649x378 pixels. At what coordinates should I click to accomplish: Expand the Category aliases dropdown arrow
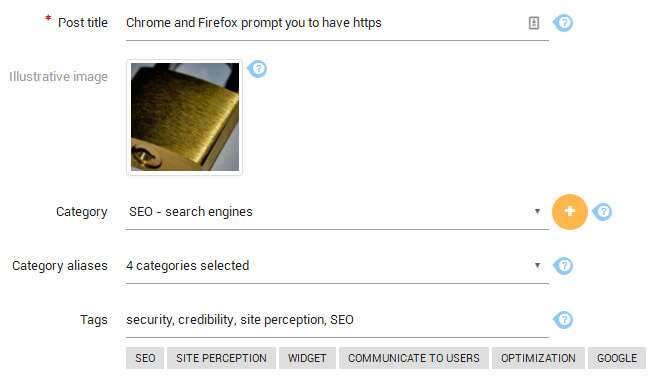tap(537, 265)
